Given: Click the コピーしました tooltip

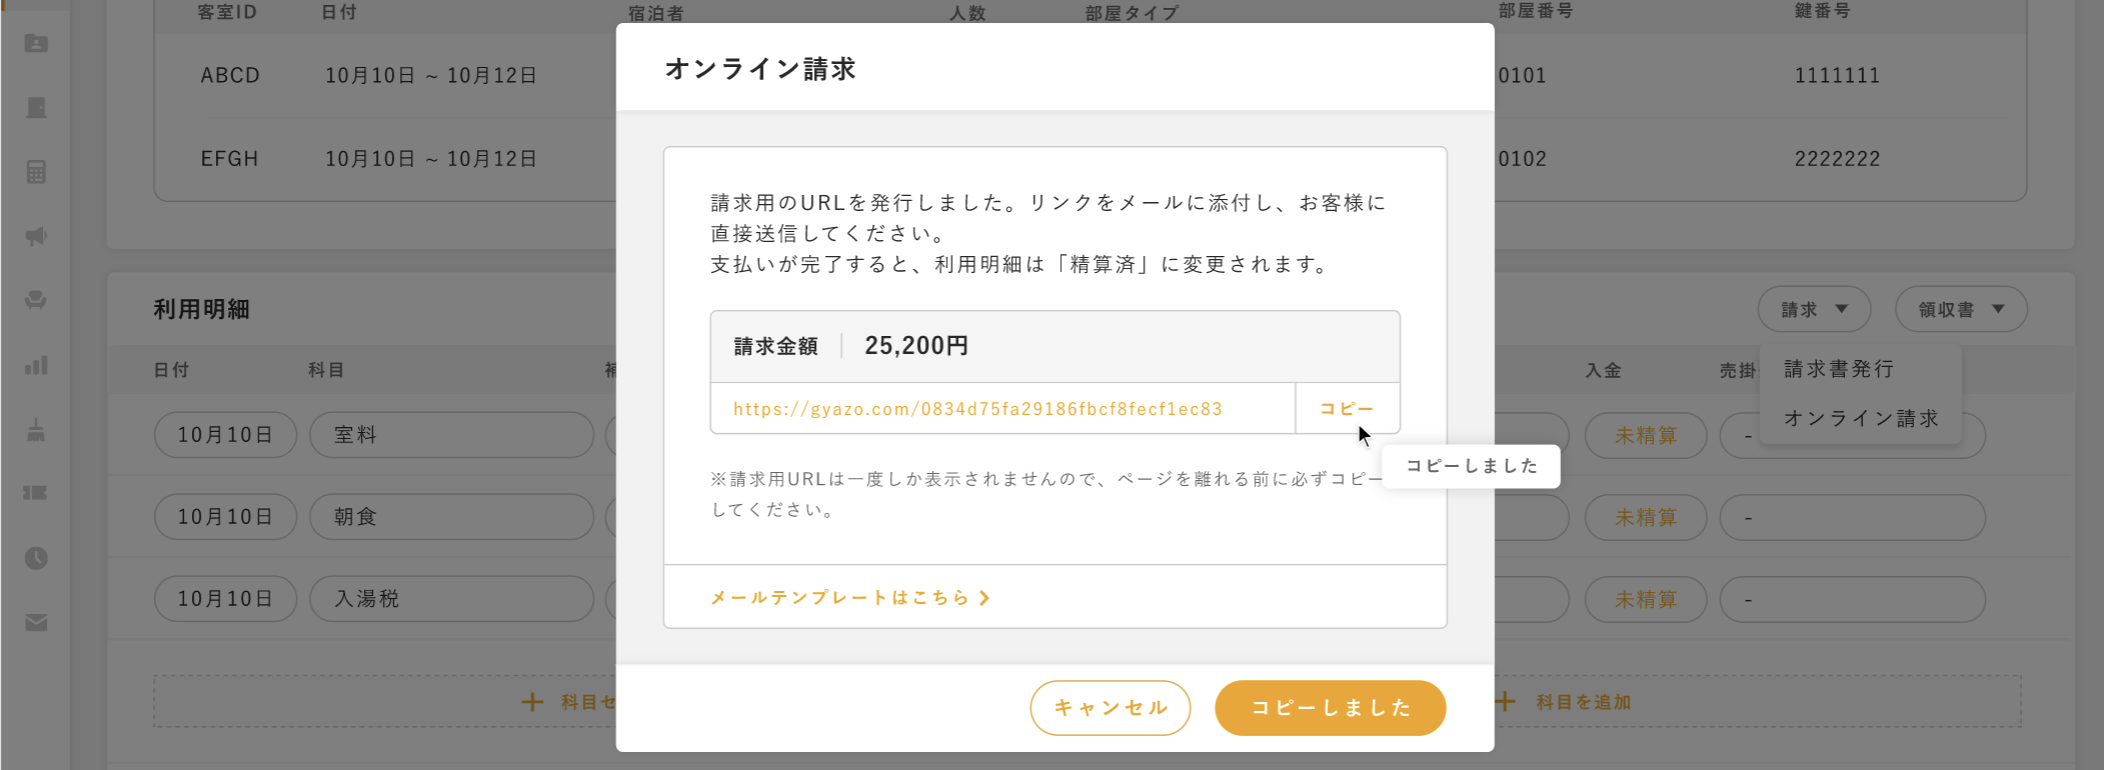Looking at the screenshot, I should pos(1471,466).
